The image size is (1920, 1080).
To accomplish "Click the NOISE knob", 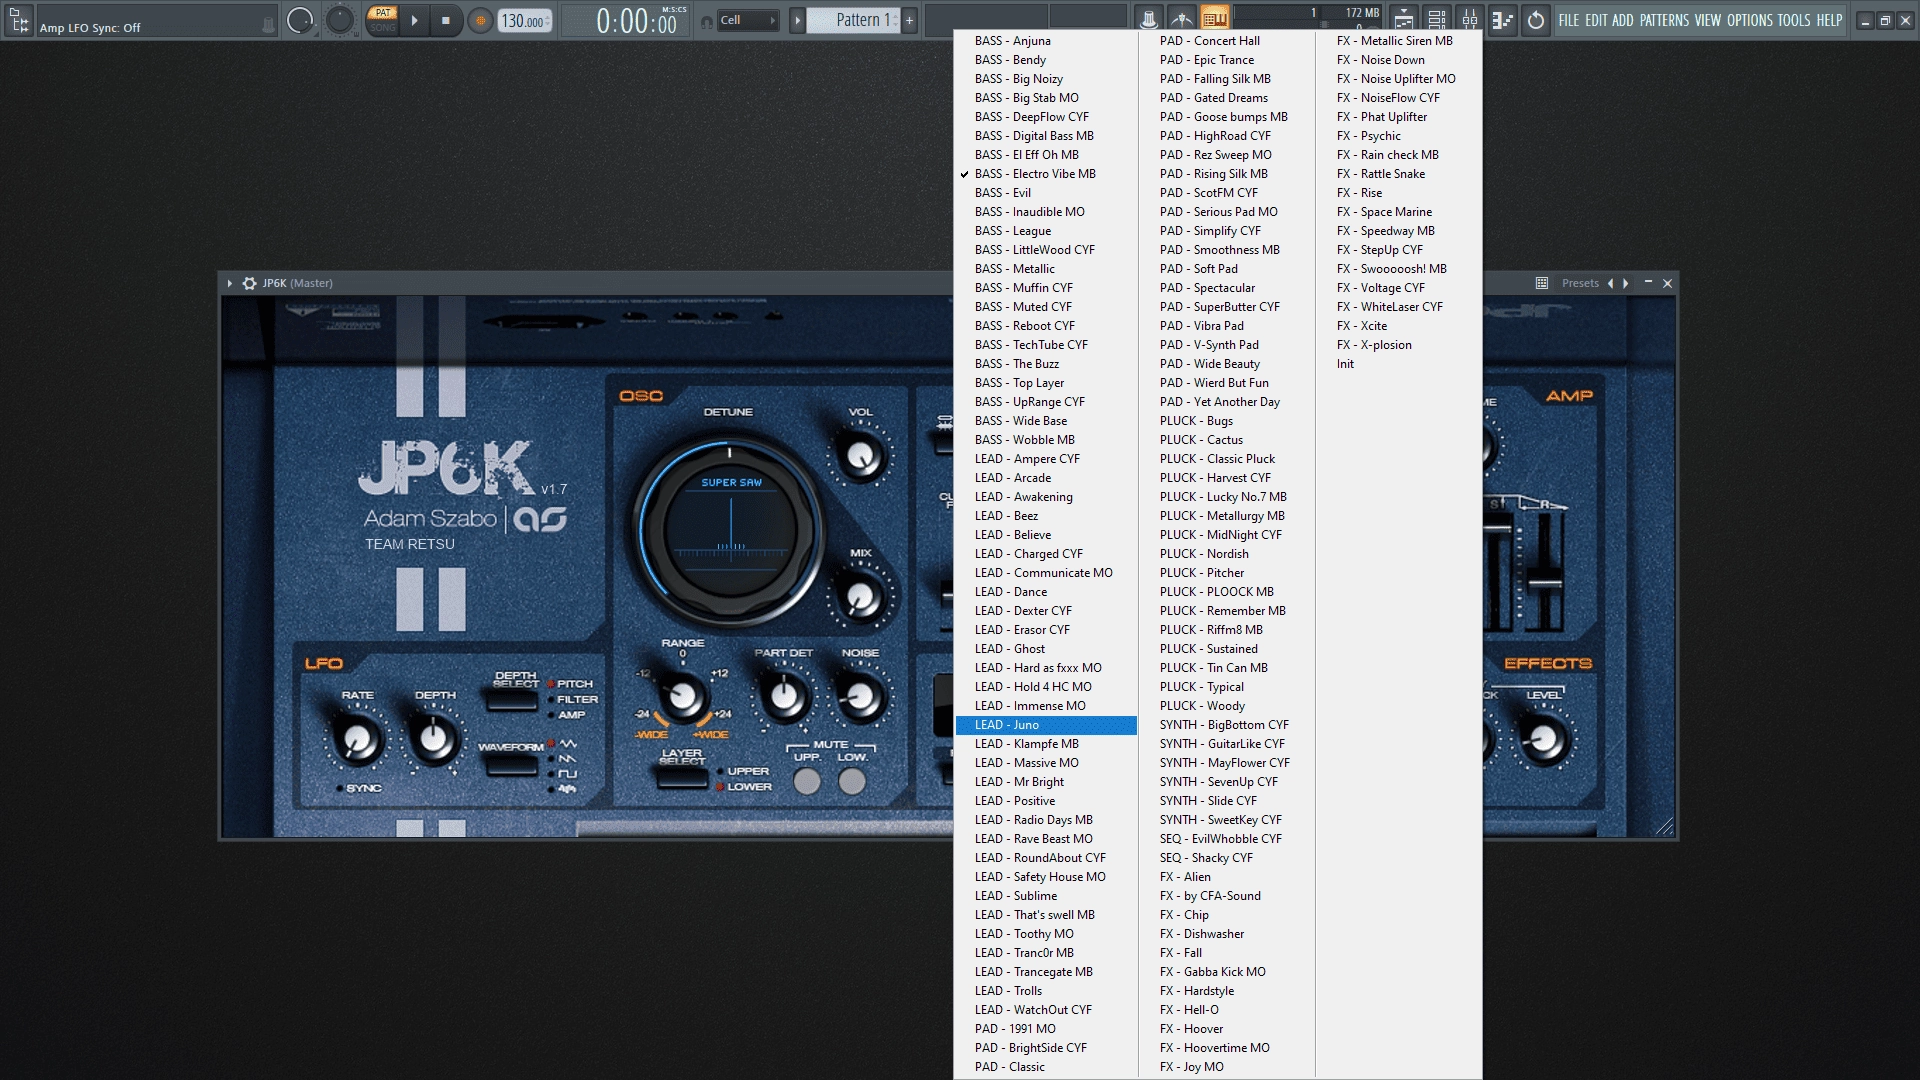I will click(x=859, y=697).
